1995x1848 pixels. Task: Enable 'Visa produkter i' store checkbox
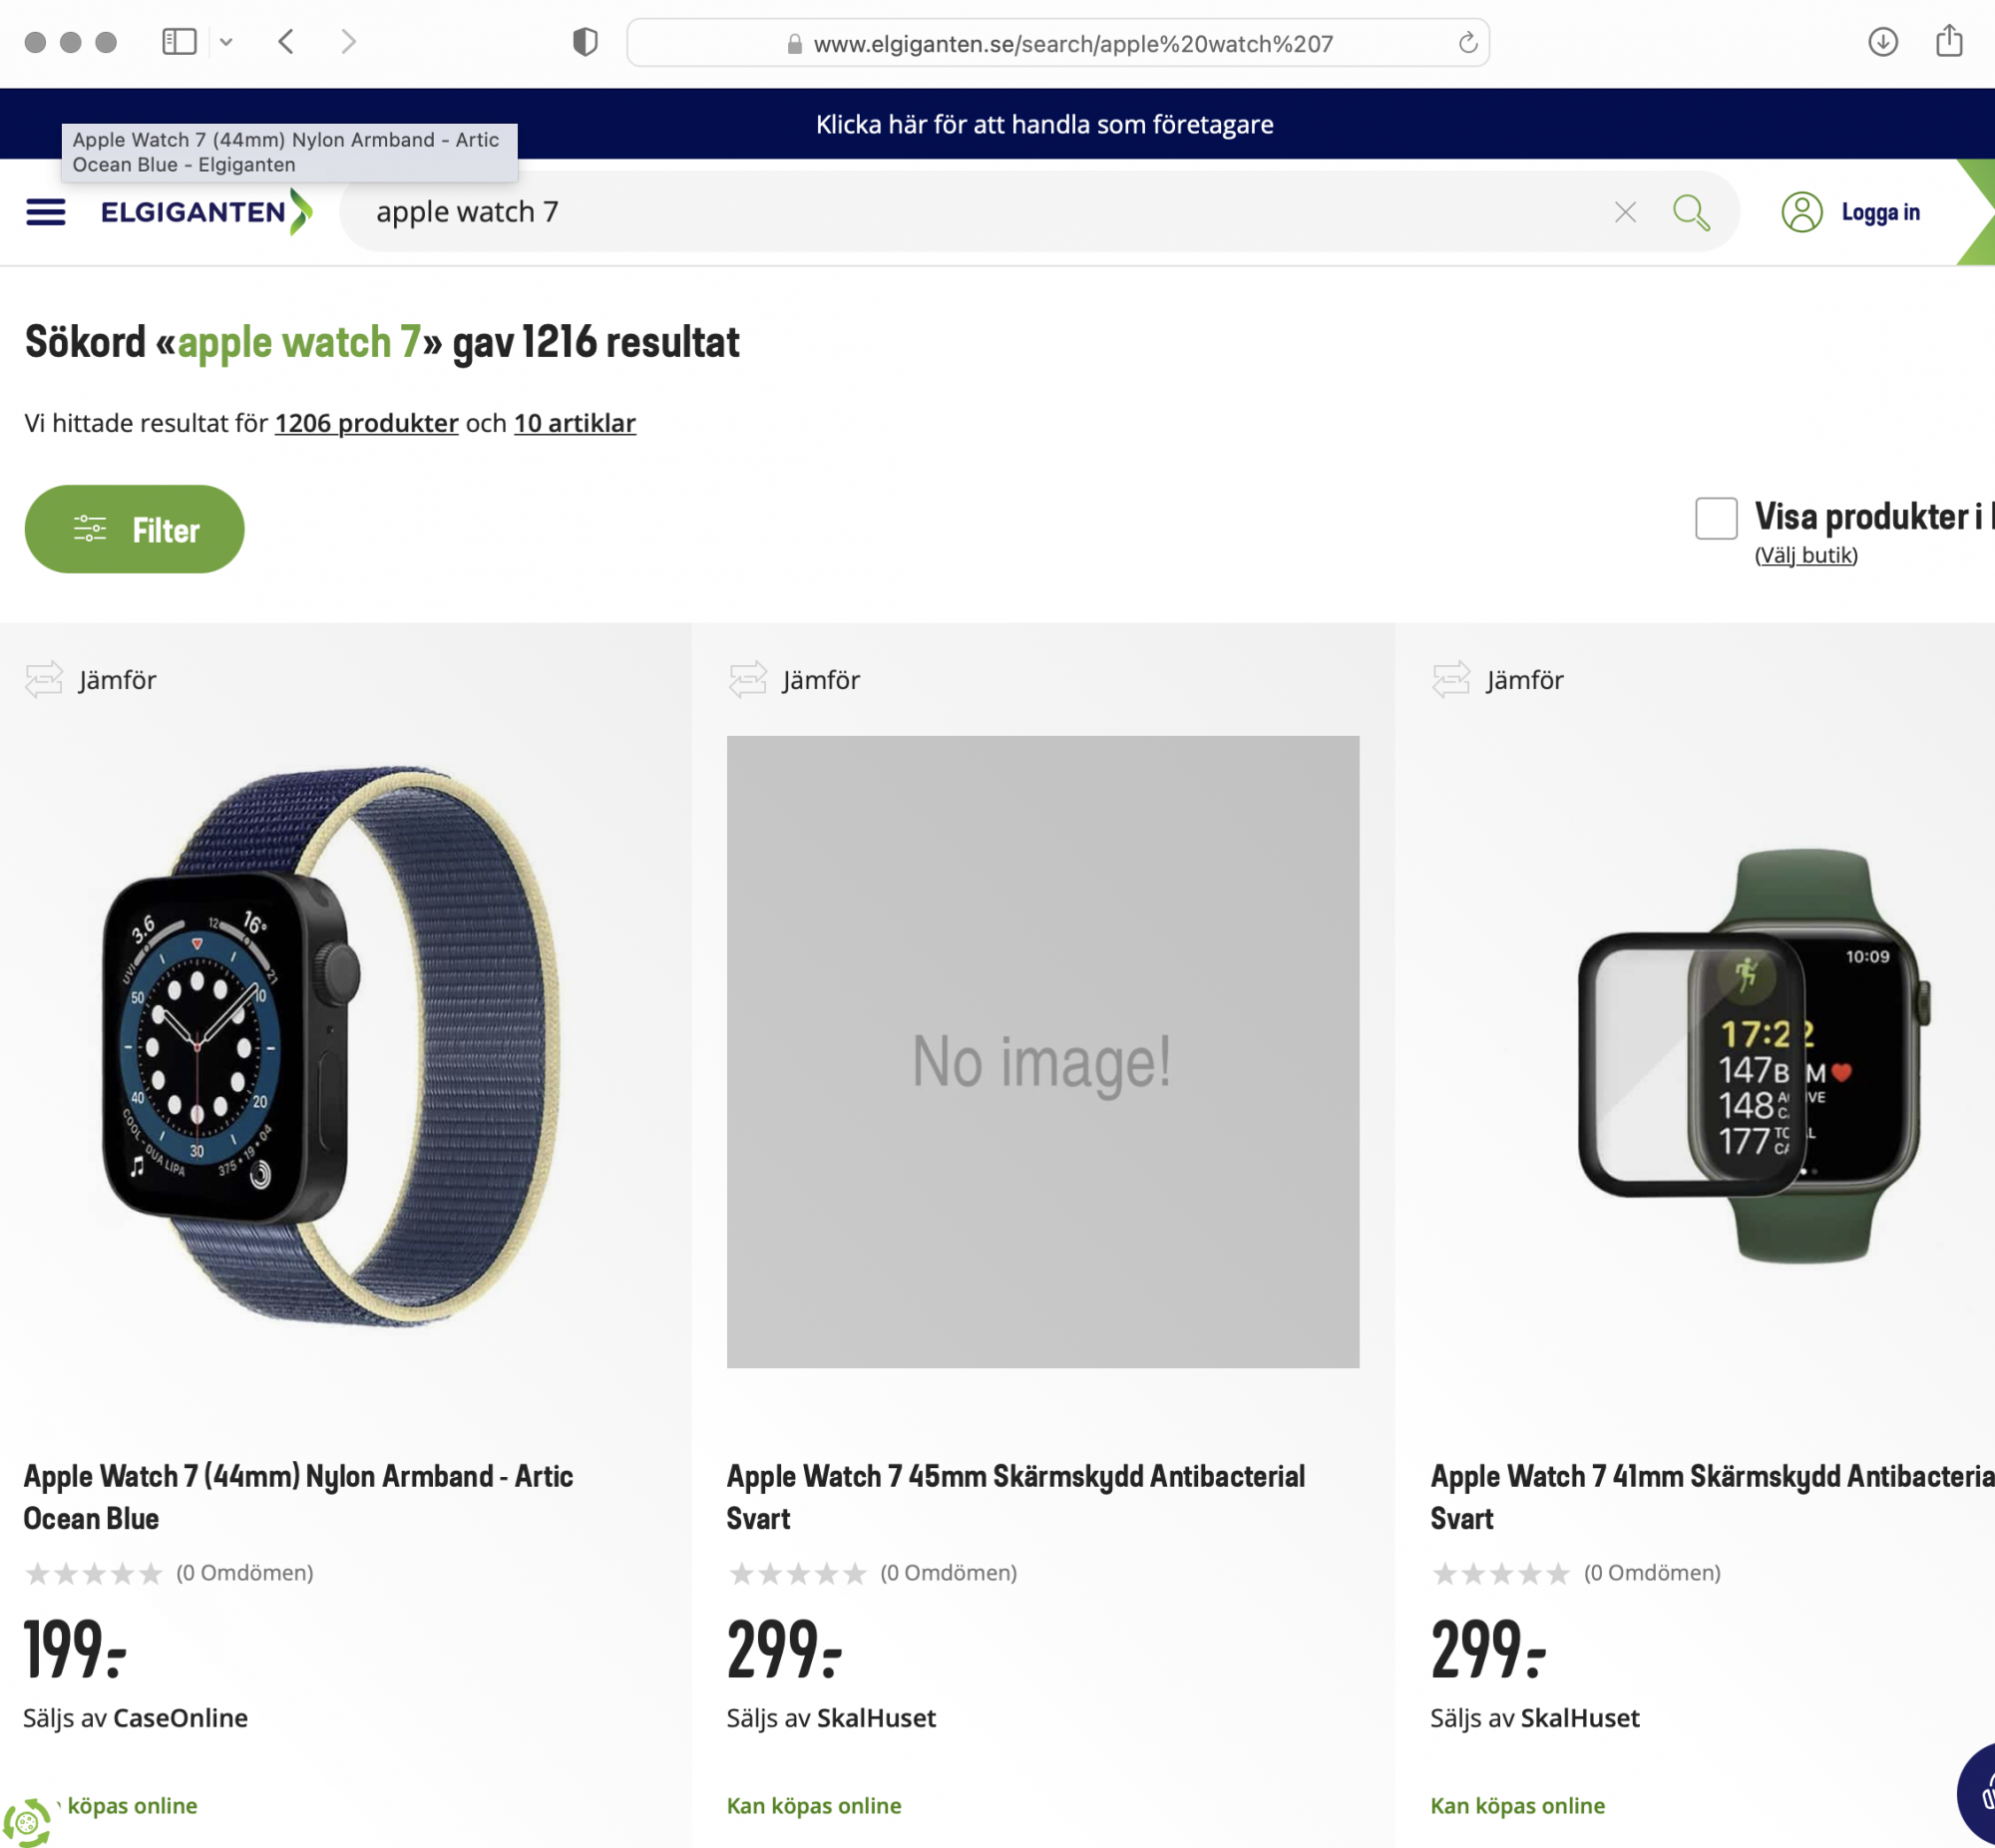[1715, 518]
